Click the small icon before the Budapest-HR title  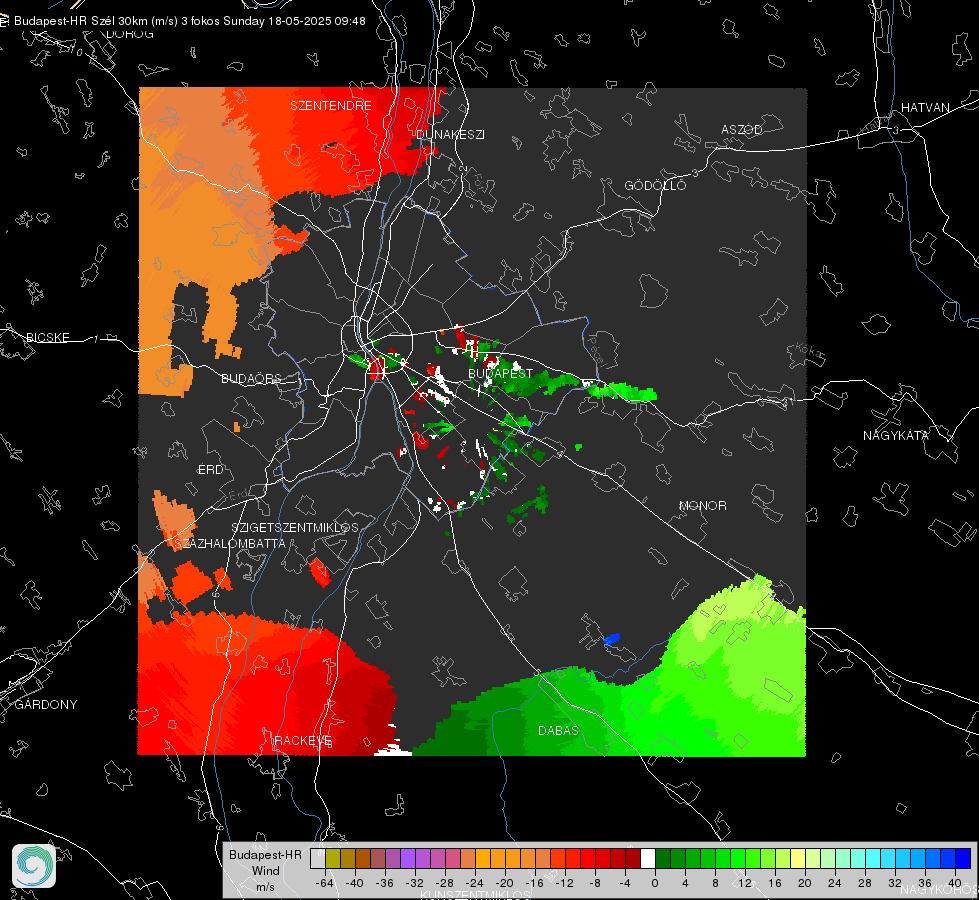pyautogui.click(x=4, y=21)
